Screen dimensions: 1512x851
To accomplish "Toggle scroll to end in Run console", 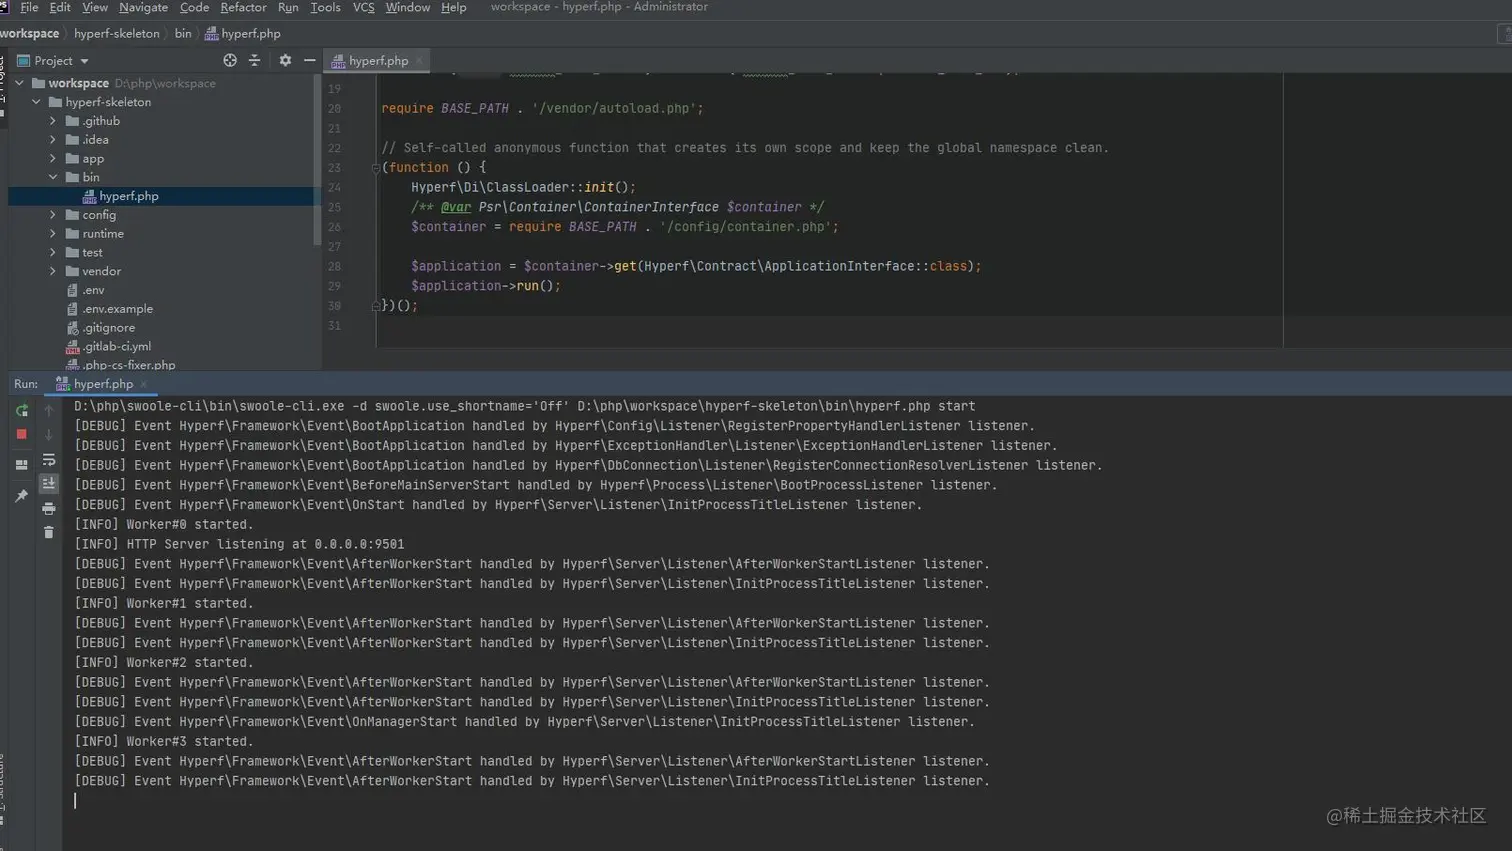I will [x=48, y=484].
